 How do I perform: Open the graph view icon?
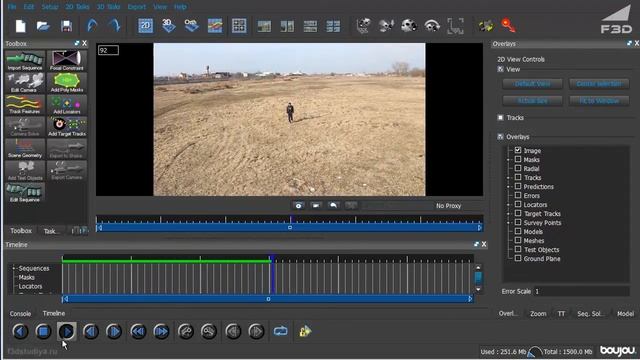tap(215, 26)
